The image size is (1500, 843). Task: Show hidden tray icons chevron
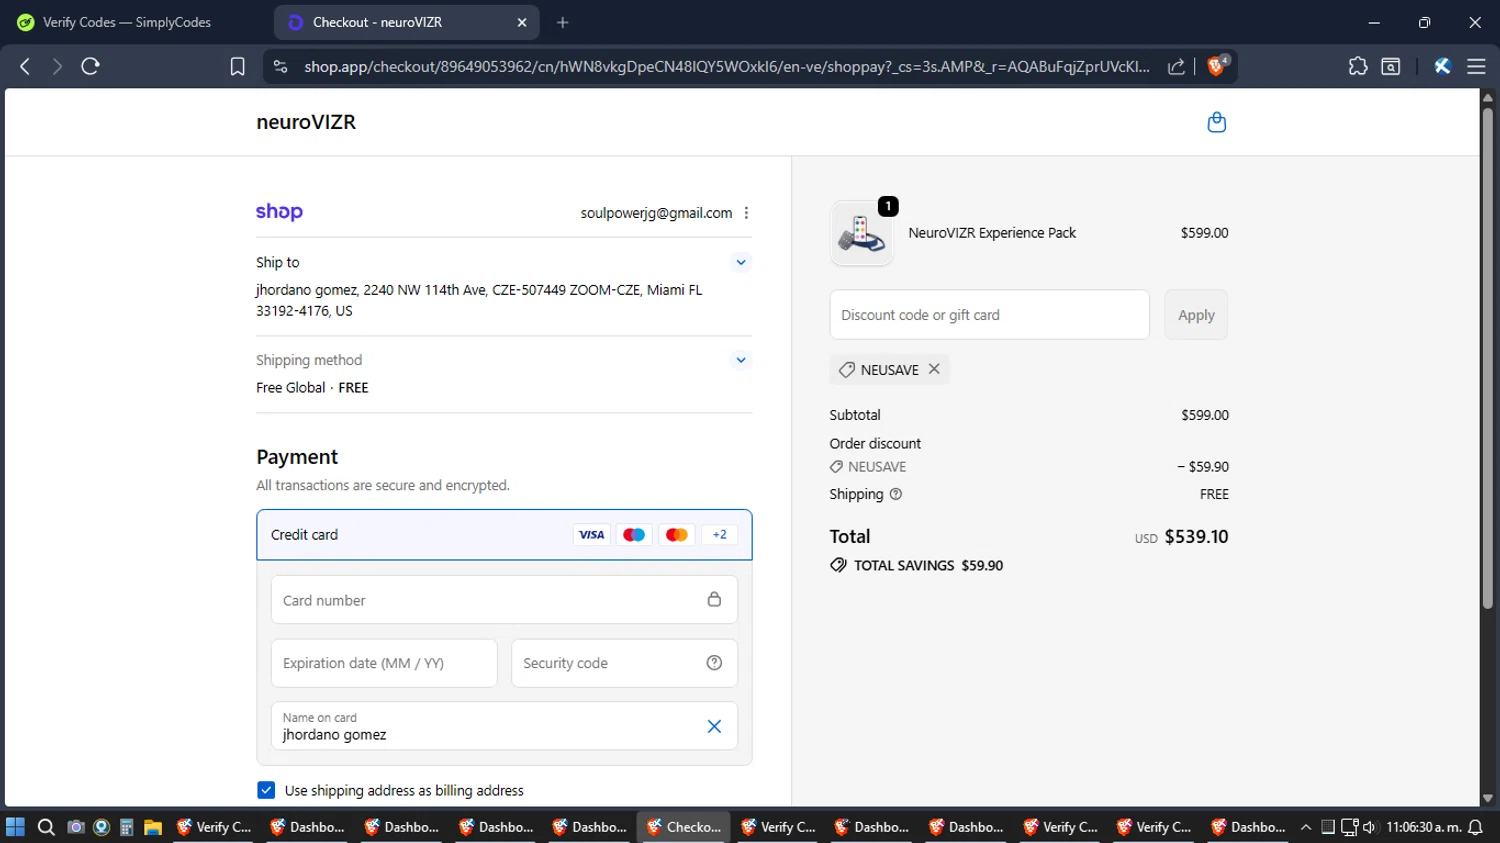(x=1305, y=827)
